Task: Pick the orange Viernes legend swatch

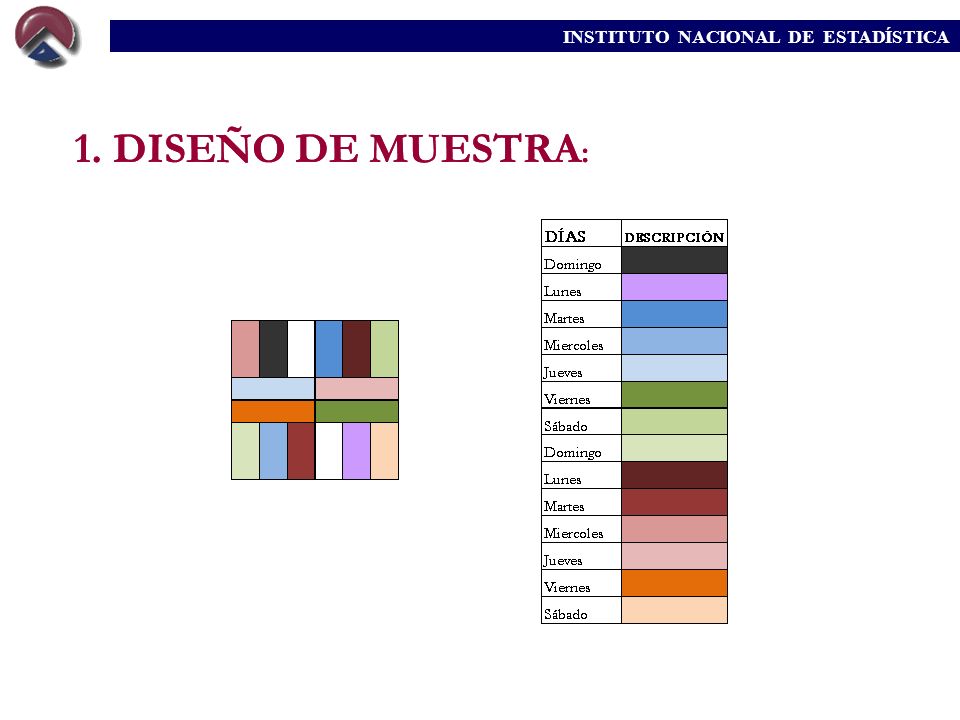Action: coord(674,583)
